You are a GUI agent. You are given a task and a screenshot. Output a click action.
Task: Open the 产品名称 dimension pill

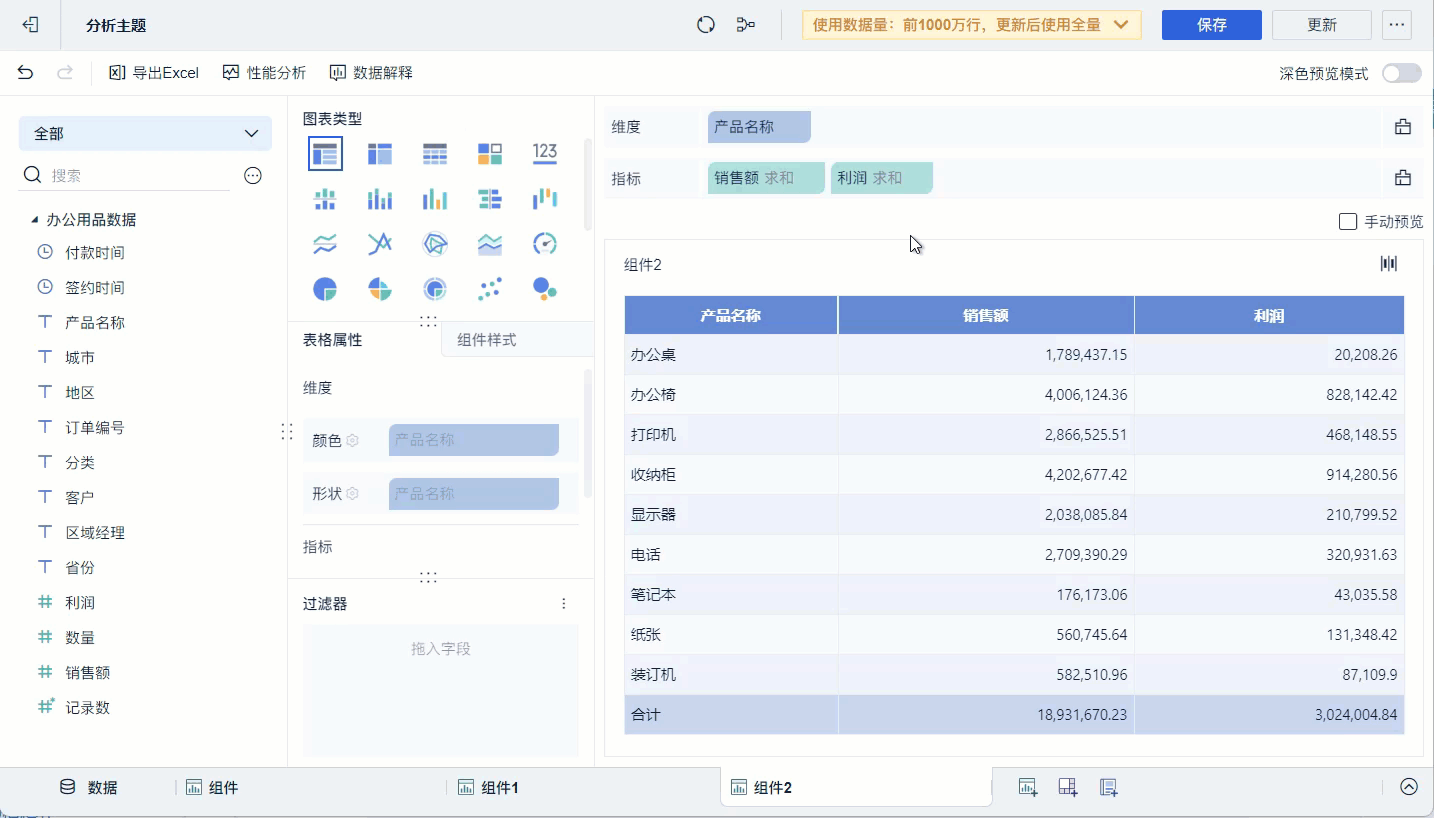point(759,127)
